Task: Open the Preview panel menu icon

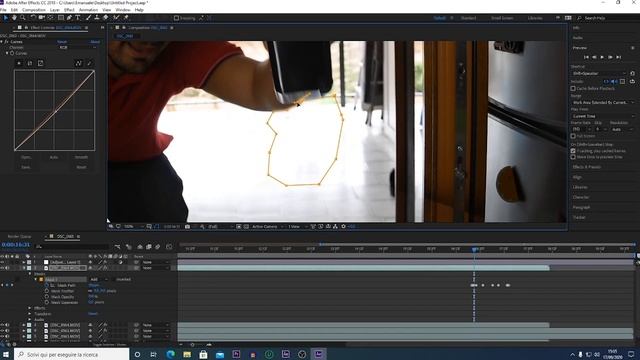Action: click(633, 48)
